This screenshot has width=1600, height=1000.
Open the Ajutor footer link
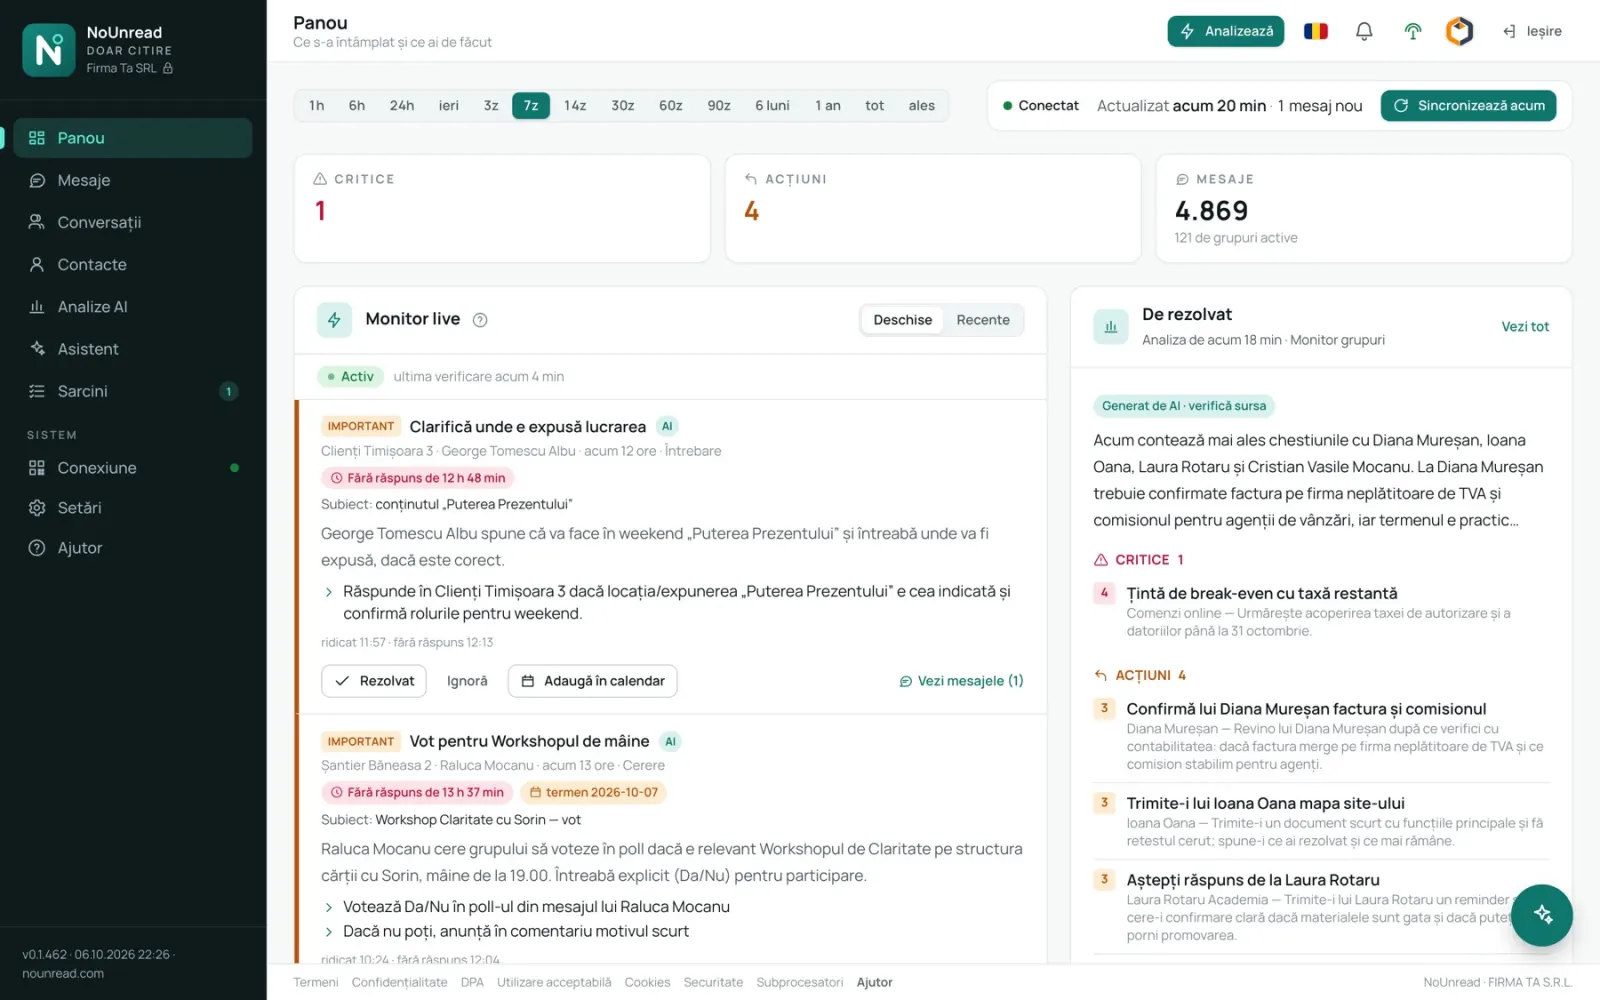pyautogui.click(x=874, y=982)
